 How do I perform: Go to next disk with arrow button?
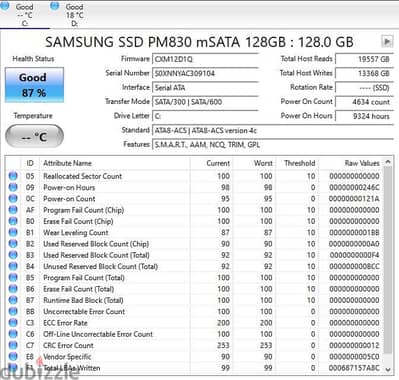387,41
